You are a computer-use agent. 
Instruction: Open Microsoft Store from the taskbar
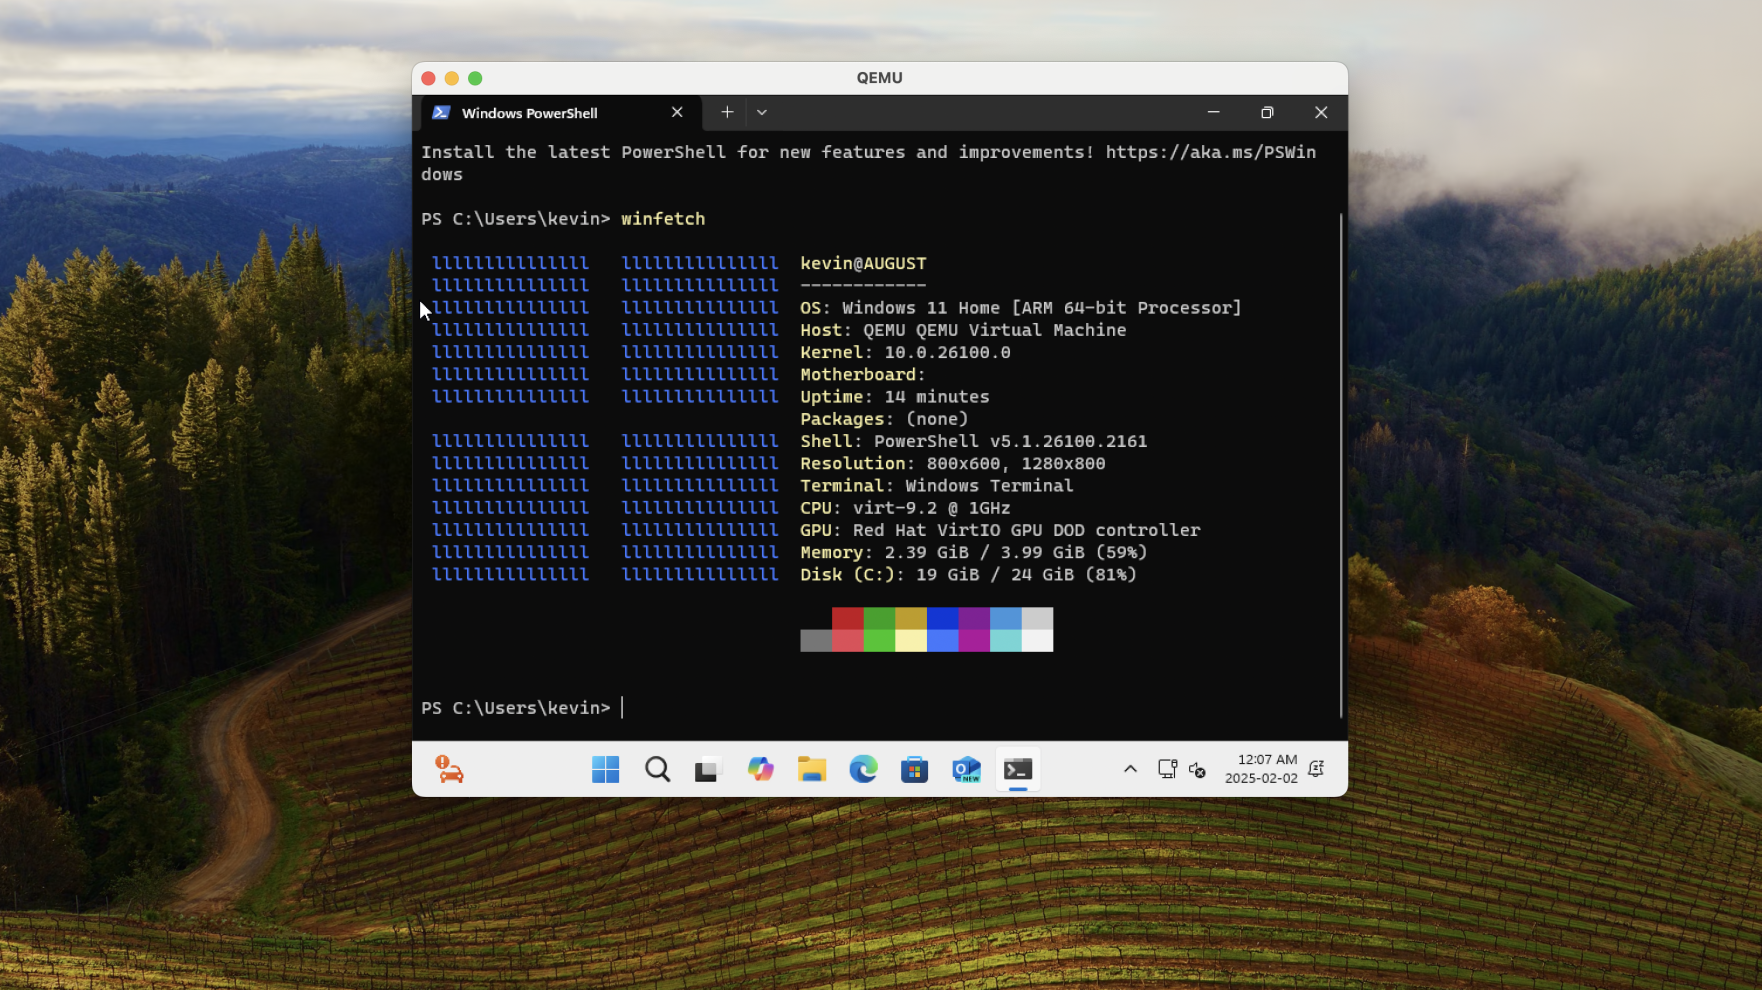point(915,769)
